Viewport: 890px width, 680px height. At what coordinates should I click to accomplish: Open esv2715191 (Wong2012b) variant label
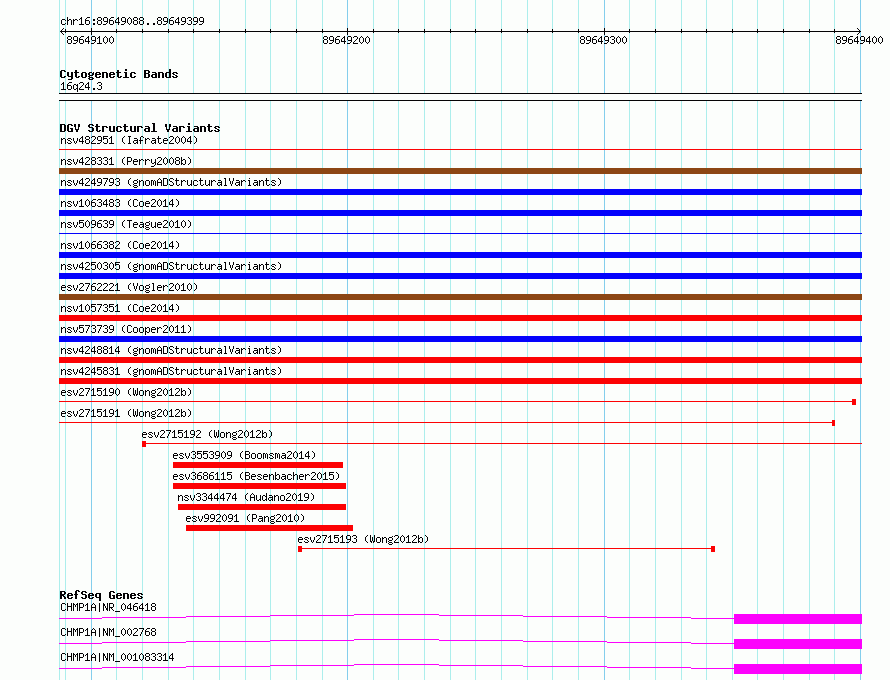tap(126, 413)
